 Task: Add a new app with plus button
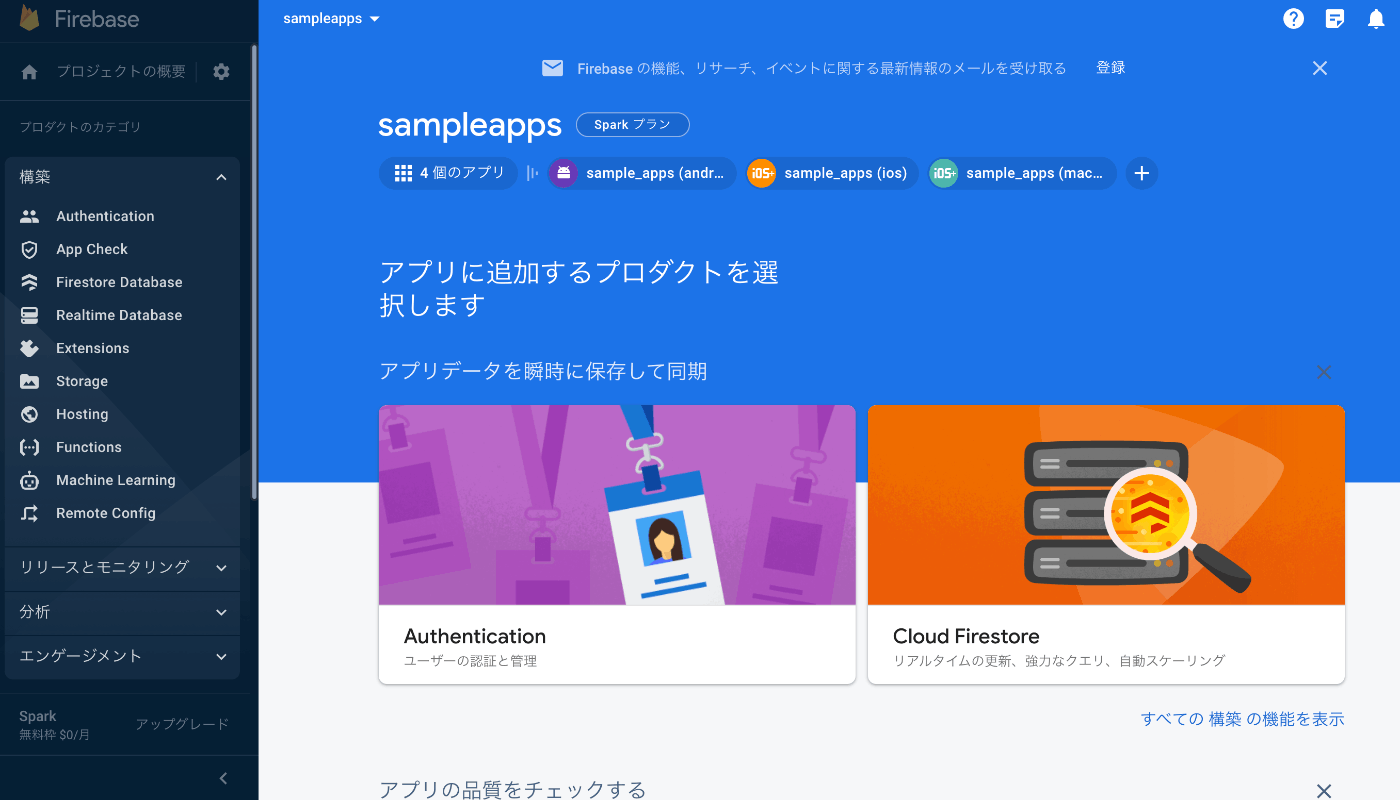pyautogui.click(x=1142, y=173)
